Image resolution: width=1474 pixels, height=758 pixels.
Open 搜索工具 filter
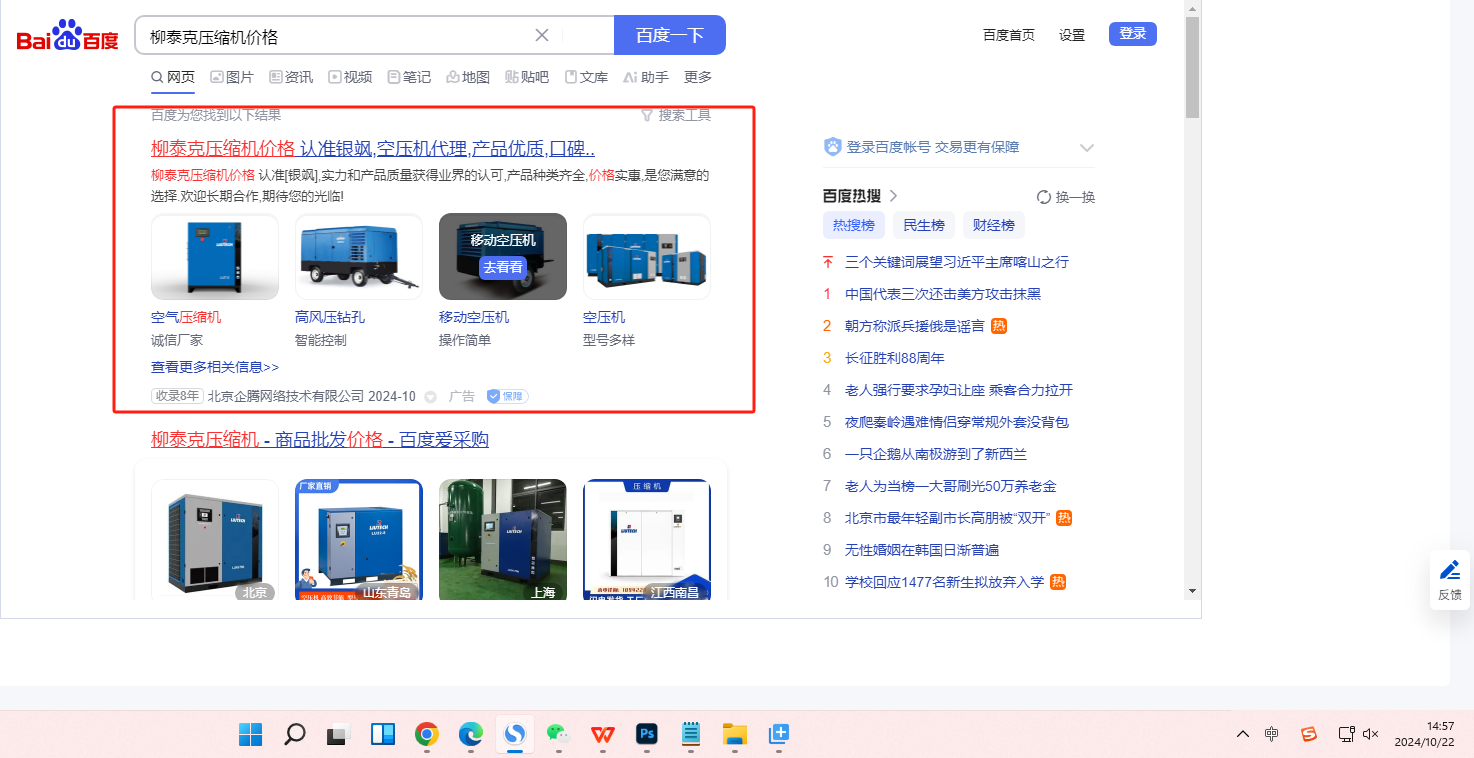tap(676, 115)
